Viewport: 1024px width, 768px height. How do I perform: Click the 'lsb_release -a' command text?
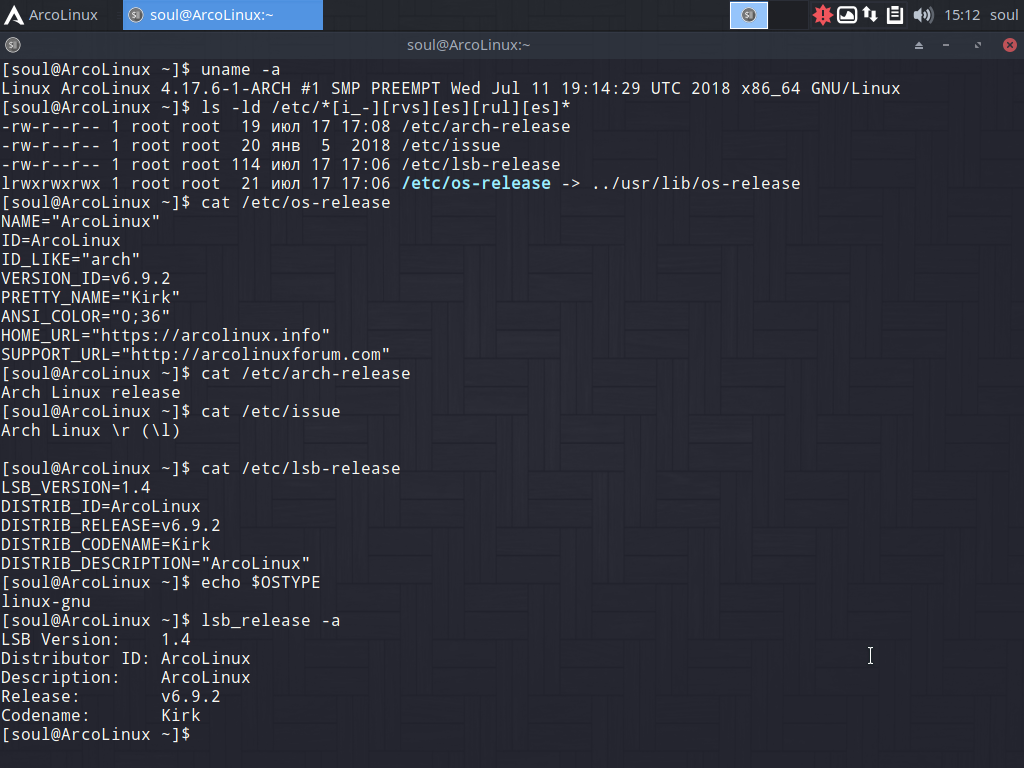(x=270, y=620)
